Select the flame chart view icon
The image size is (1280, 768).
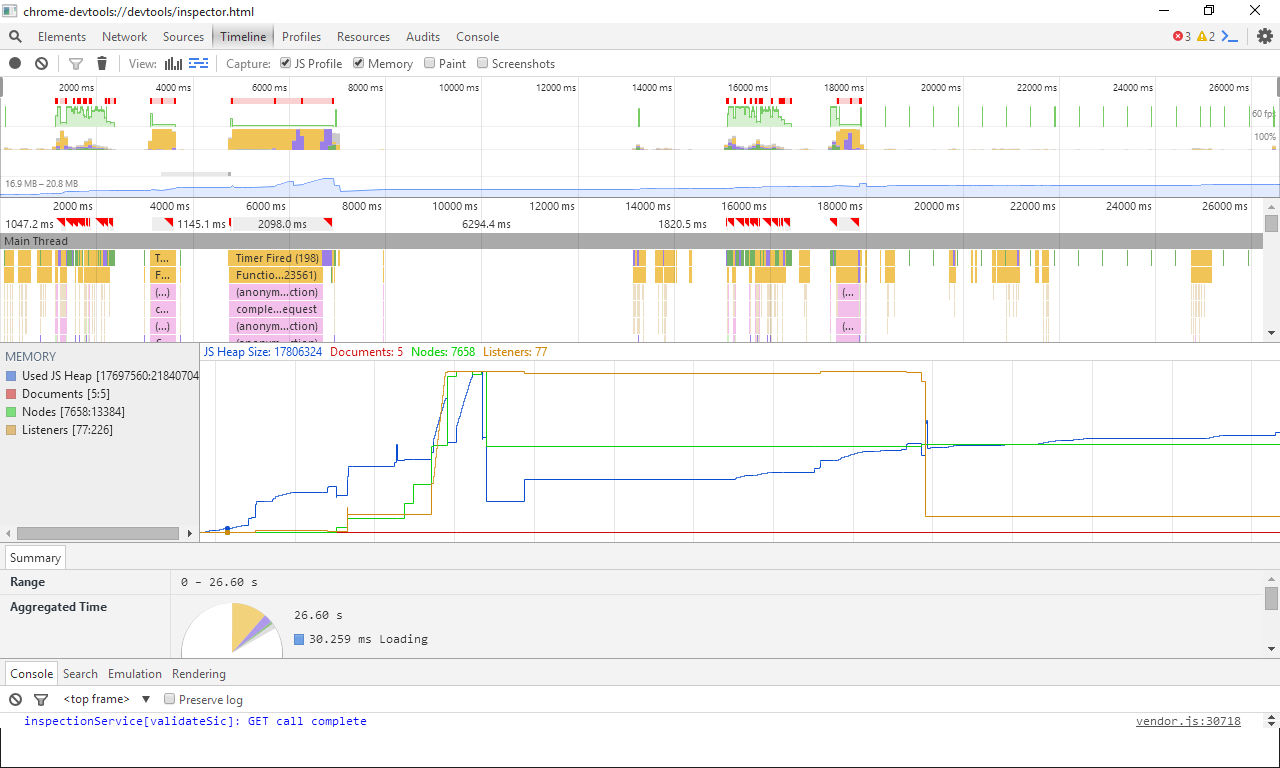pos(198,63)
